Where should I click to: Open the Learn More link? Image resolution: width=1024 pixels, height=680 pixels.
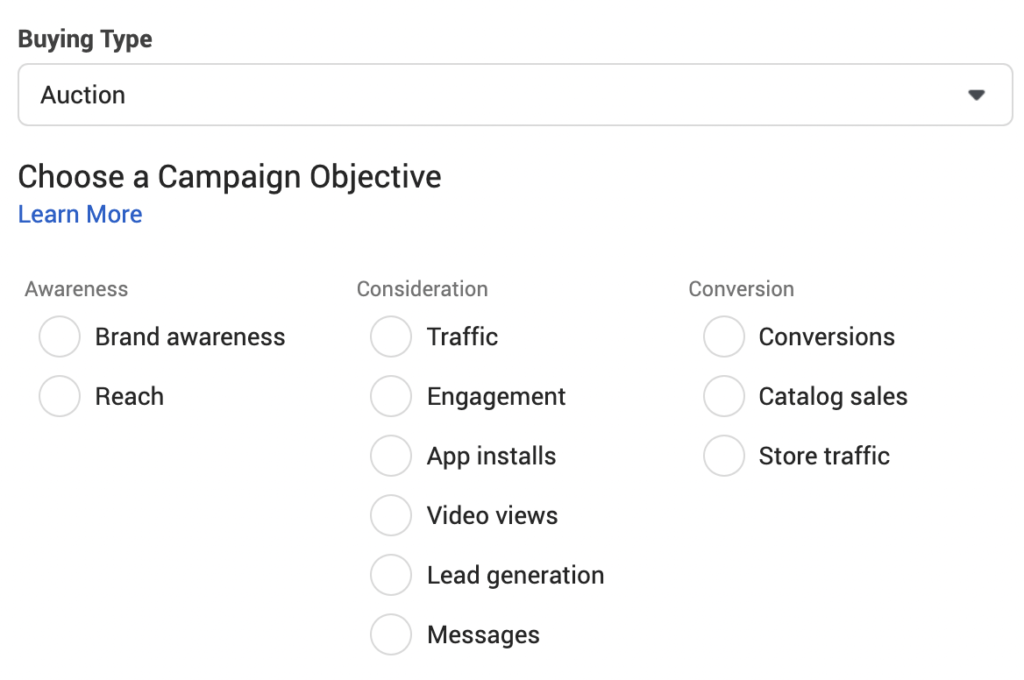(x=80, y=214)
